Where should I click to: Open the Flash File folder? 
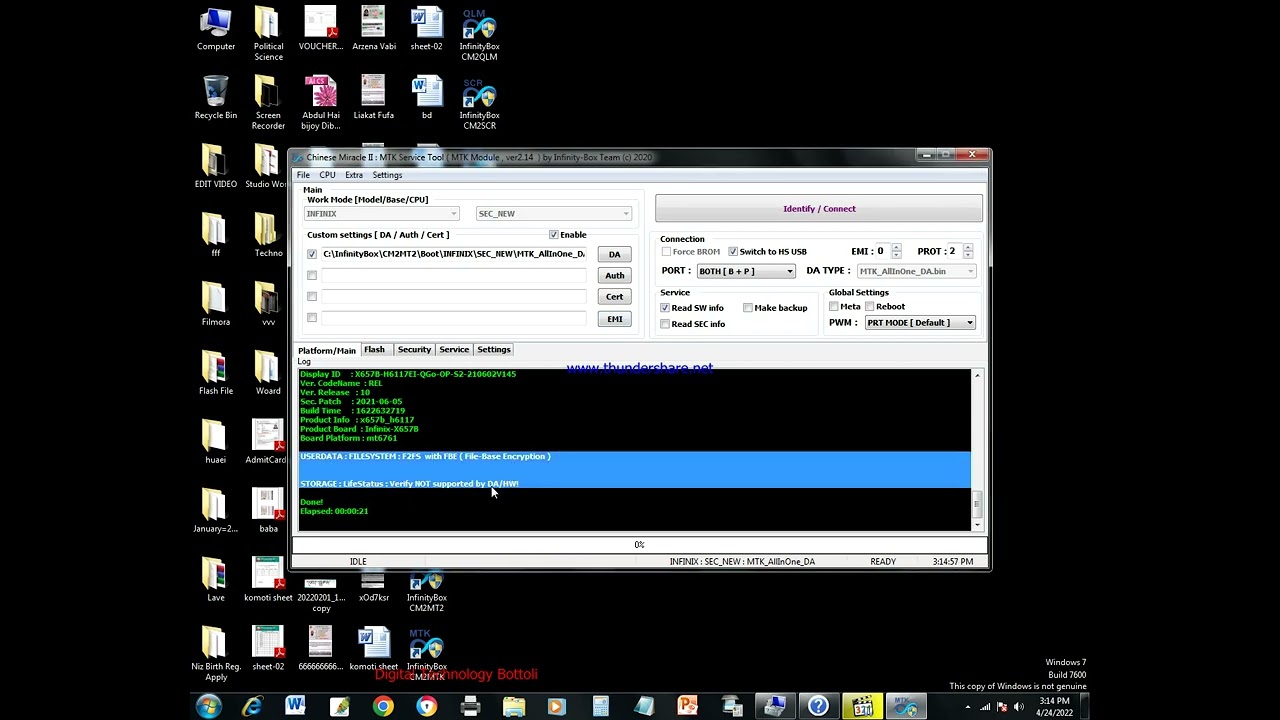click(215, 373)
